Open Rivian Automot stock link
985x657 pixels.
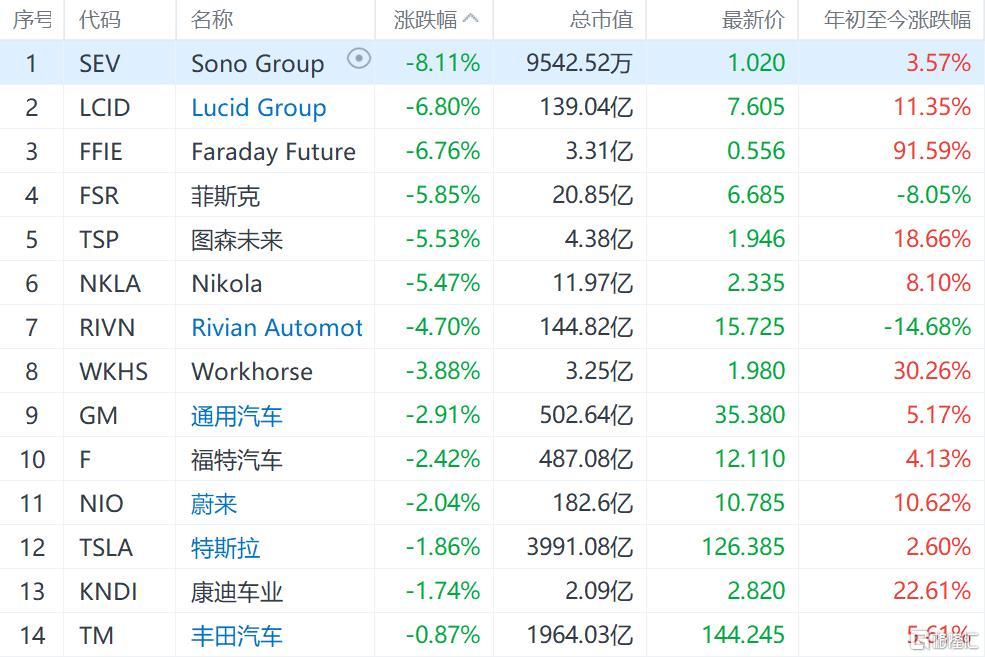point(277,327)
